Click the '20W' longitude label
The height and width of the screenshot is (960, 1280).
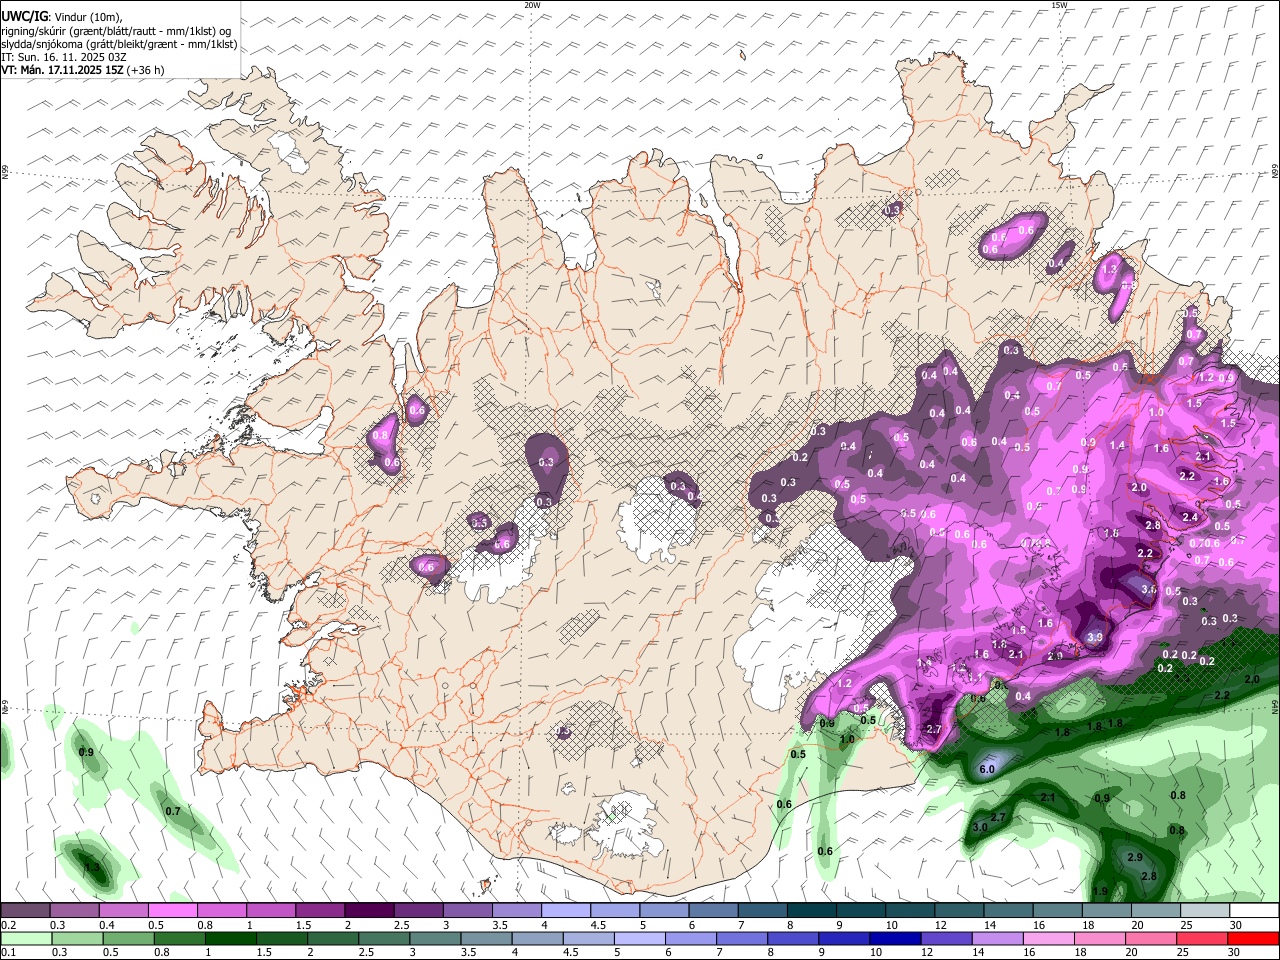532,5
